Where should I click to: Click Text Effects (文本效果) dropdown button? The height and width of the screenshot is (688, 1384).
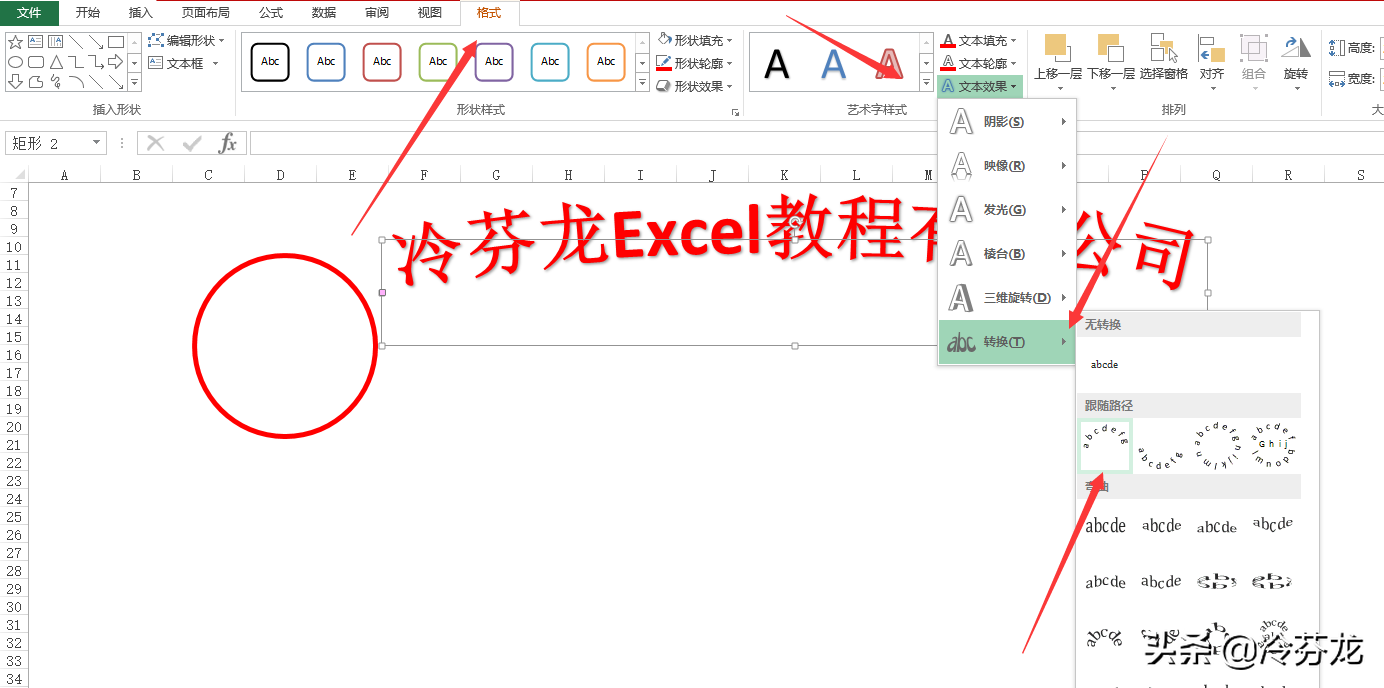[x=980, y=87]
